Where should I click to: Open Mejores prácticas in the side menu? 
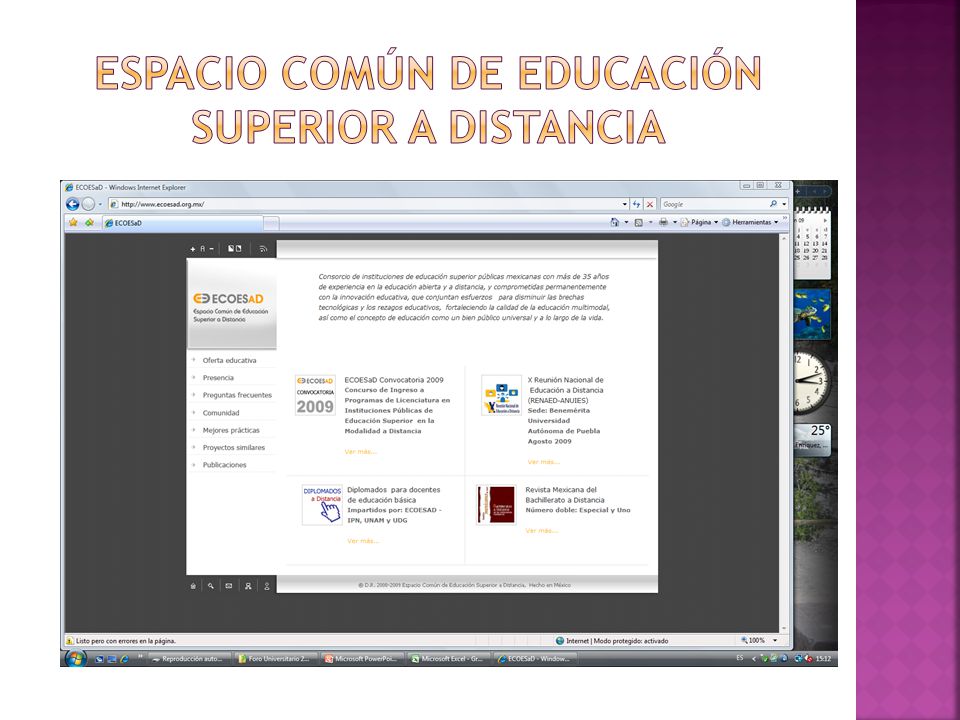(231, 430)
